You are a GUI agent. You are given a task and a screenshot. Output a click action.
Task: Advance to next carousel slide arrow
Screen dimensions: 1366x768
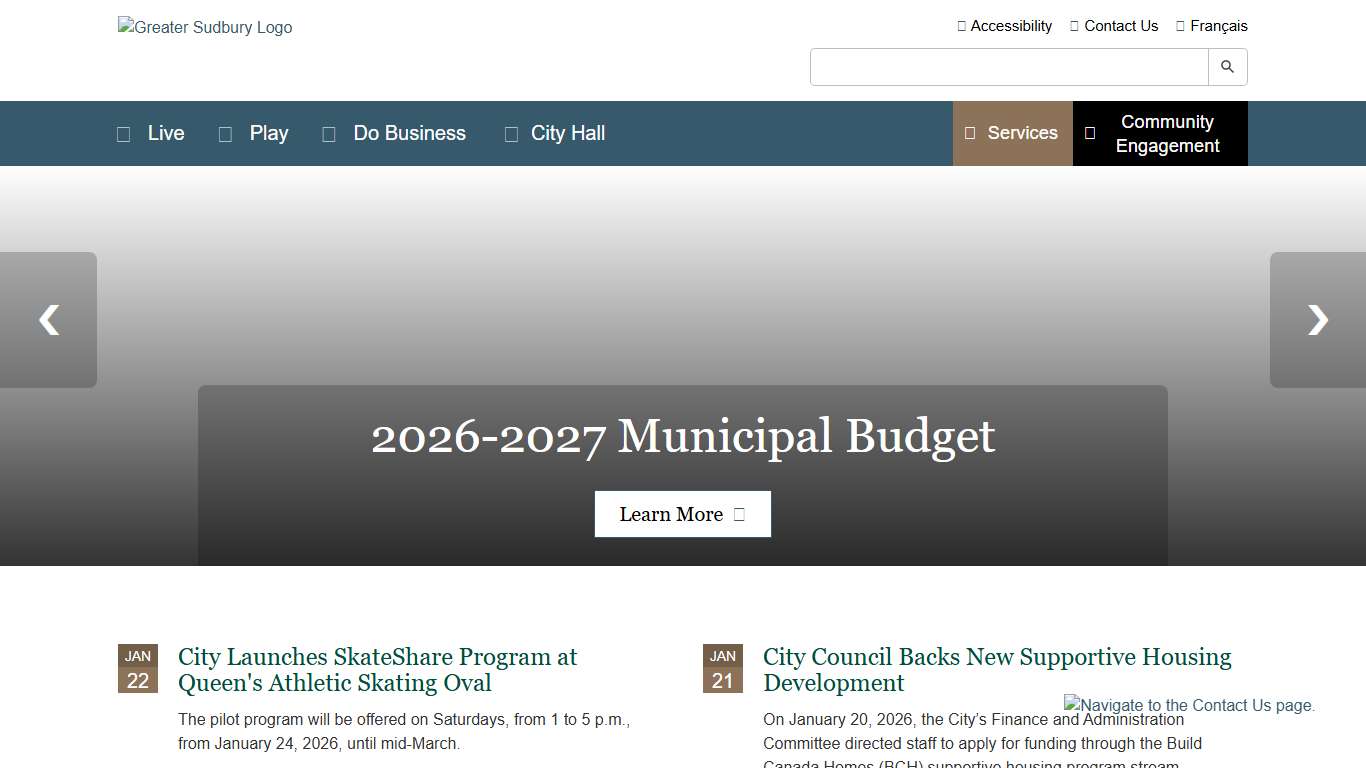click(x=1317, y=320)
